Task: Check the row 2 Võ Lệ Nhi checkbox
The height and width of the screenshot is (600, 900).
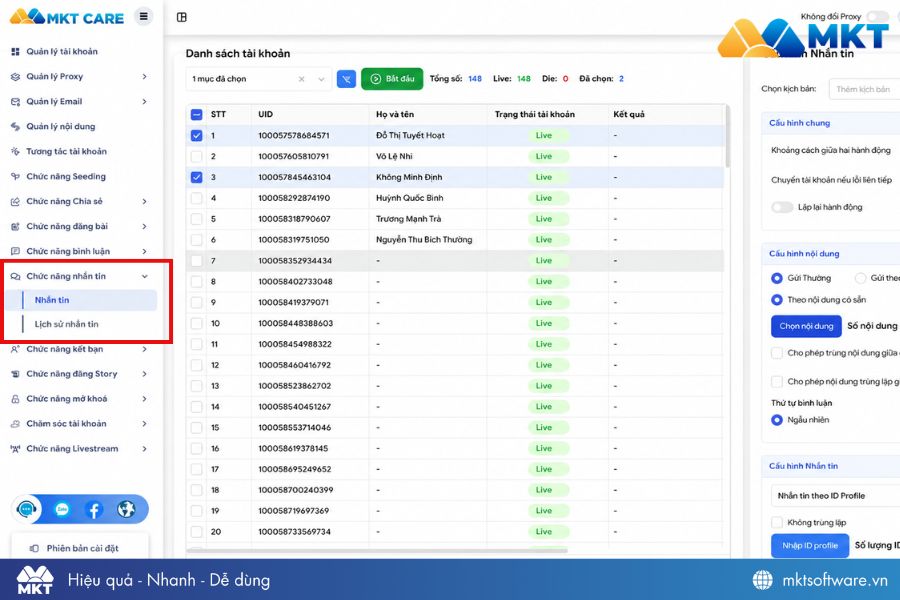Action: 196,156
